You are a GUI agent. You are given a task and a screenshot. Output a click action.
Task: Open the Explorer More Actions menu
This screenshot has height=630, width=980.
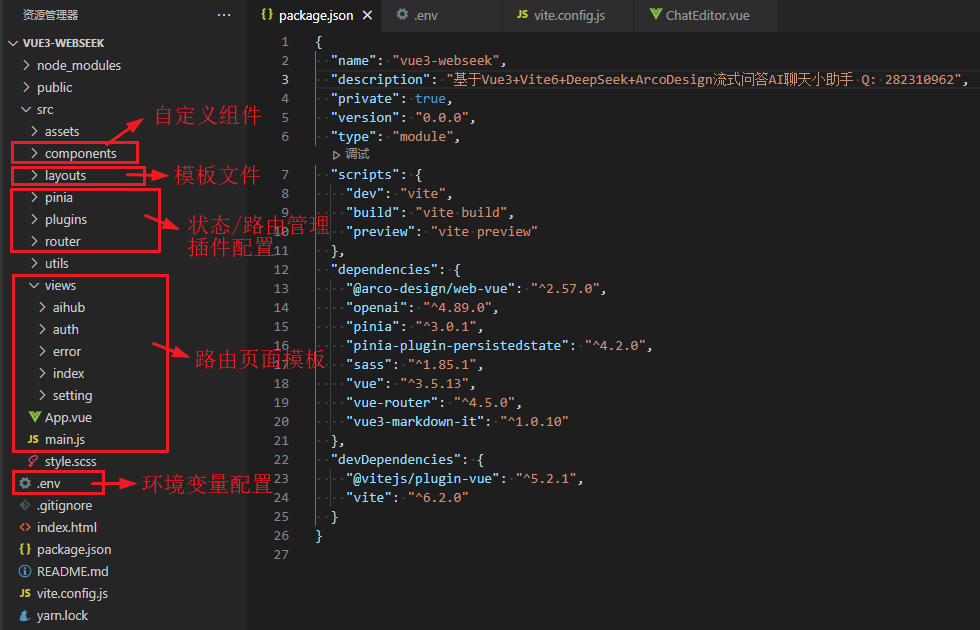(x=225, y=14)
